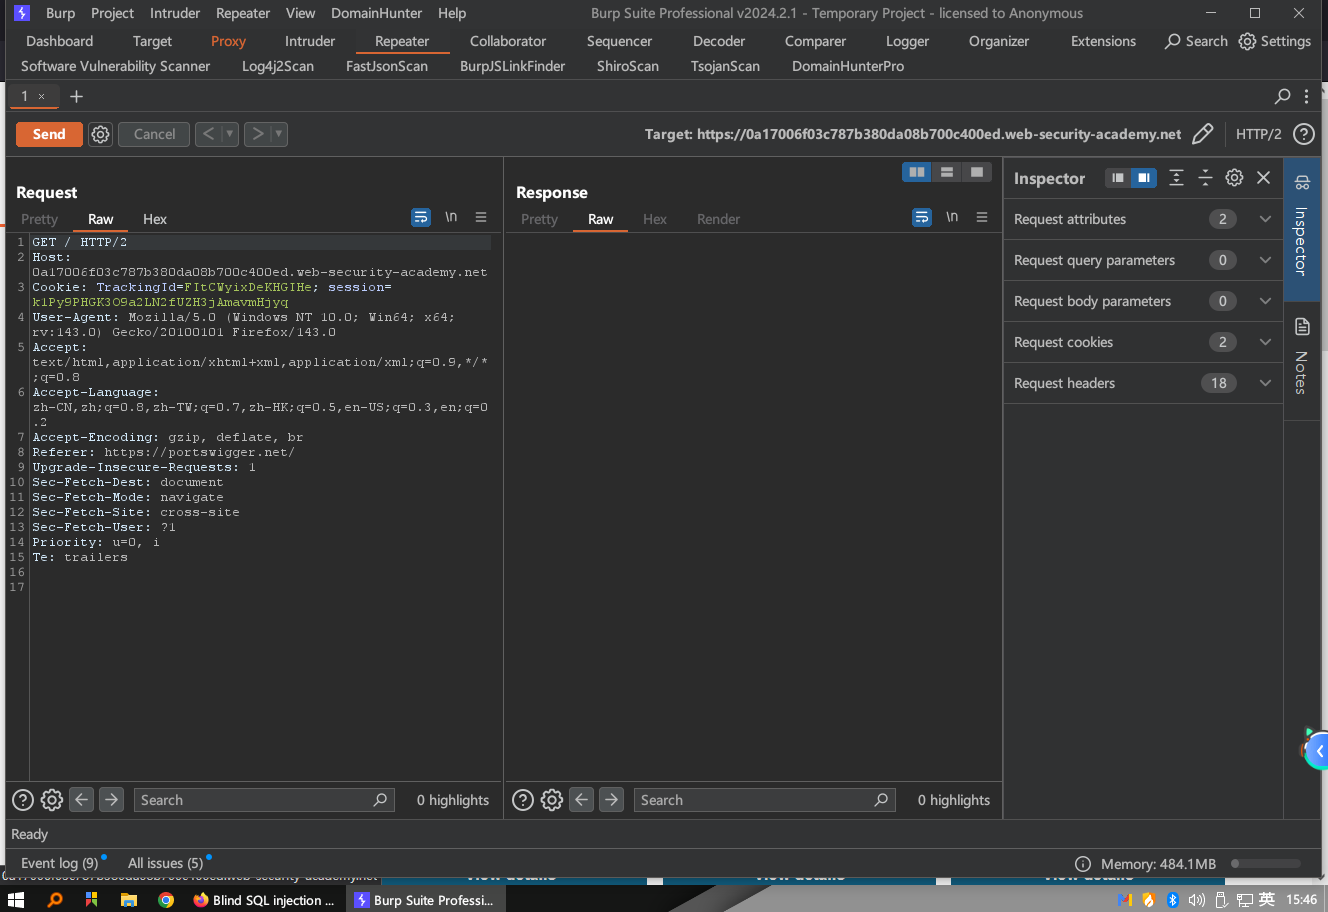Close the Inspector panel
Image resolution: width=1328 pixels, height=912 pixels.
[x=1264, y=178]
